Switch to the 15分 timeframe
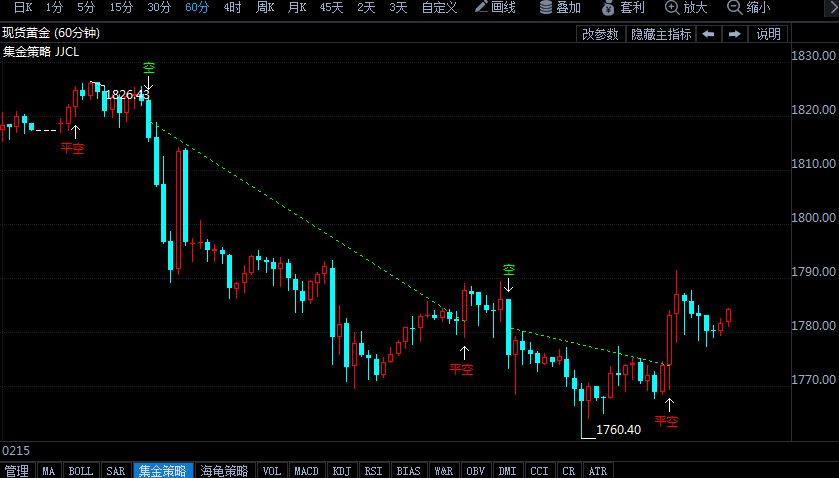The image size is (839, 478). click(x=121, y=7)
